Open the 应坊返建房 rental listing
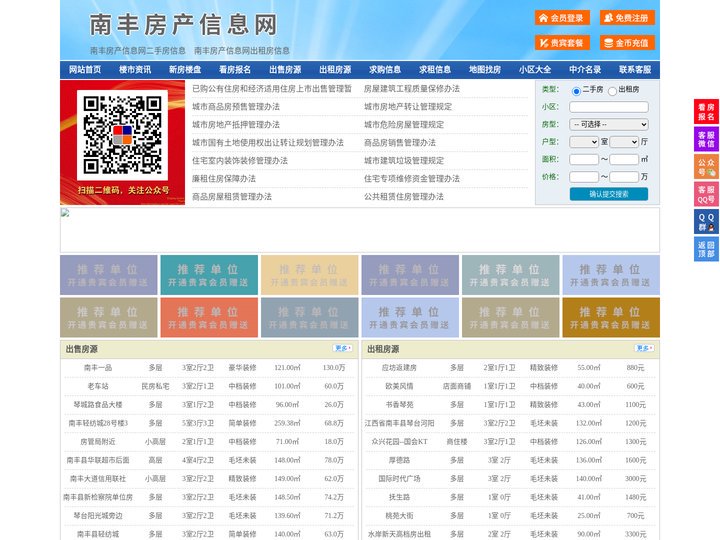This screenshot has height=540, width=720. pyautogui.click(x=399, y=368)
